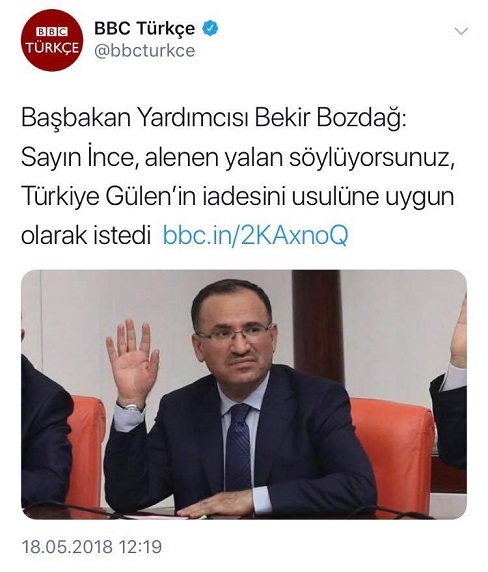488x572 pixels.
Task: Click the BBC blocks logo inside the avatar
Action: [52, 32]
